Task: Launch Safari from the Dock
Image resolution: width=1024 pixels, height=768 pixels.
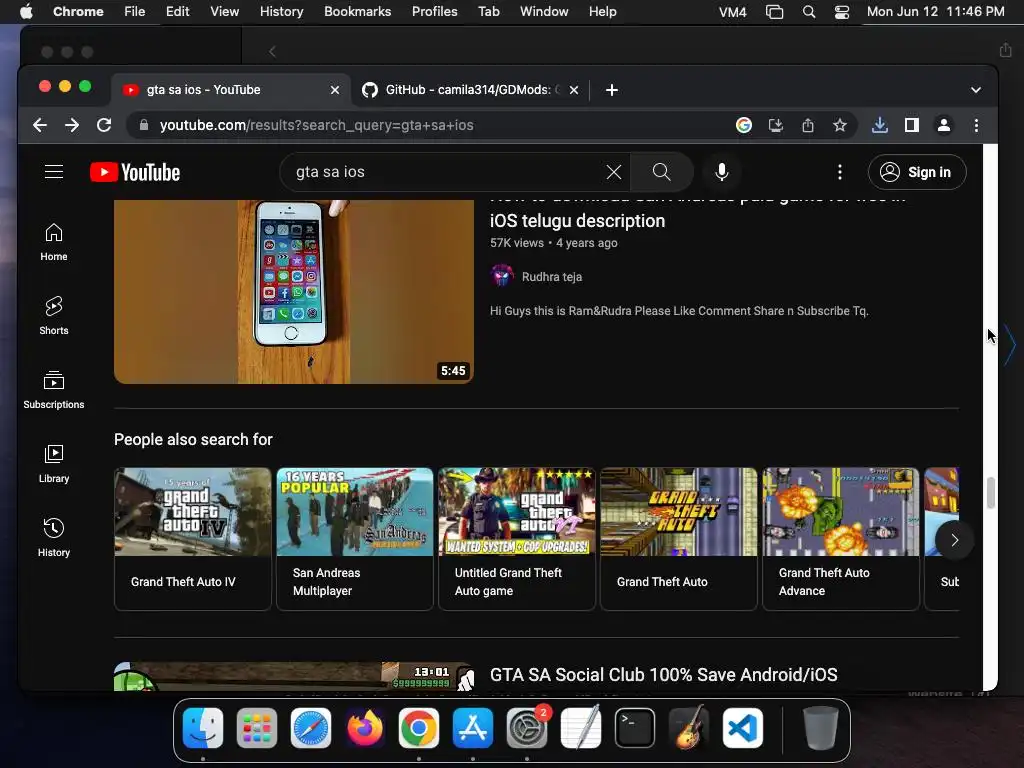Action: tap(311, 728)
